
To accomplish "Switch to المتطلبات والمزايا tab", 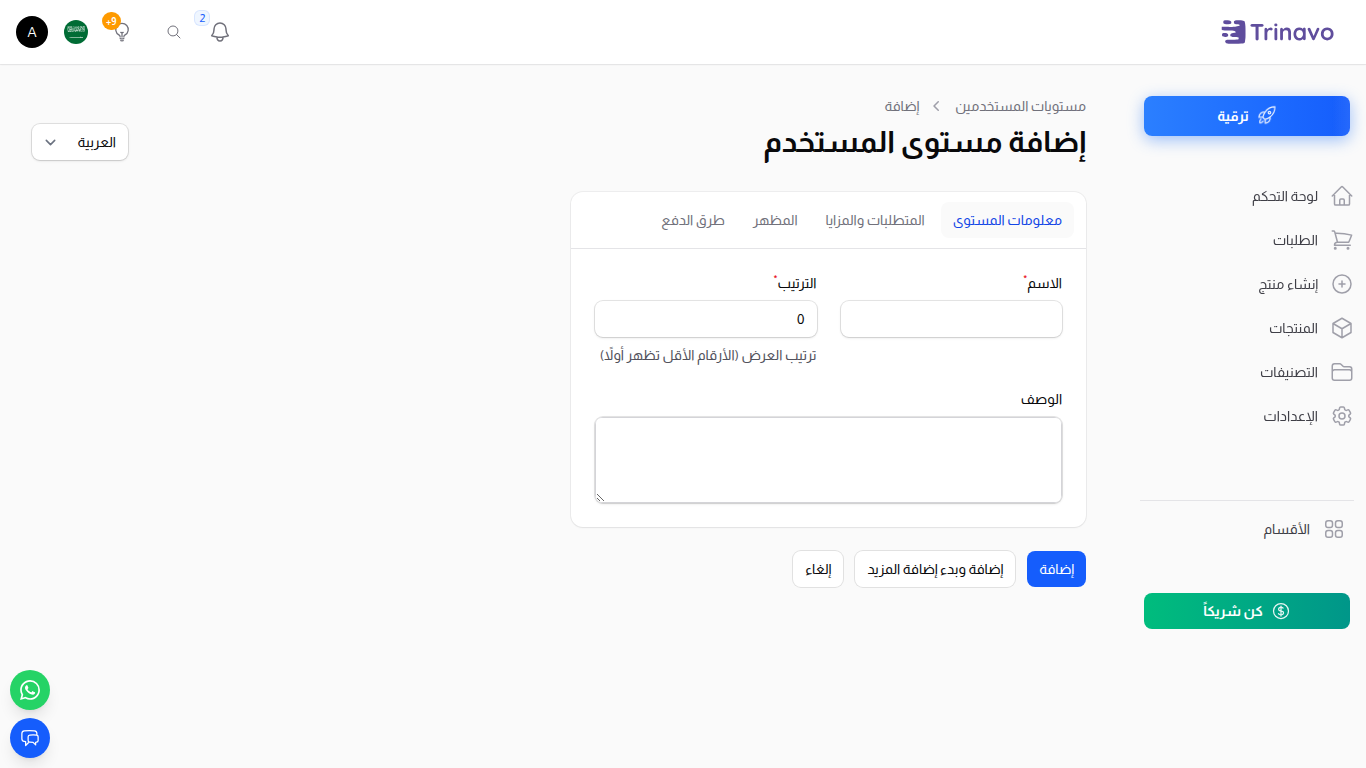I will tap(875, 220).
